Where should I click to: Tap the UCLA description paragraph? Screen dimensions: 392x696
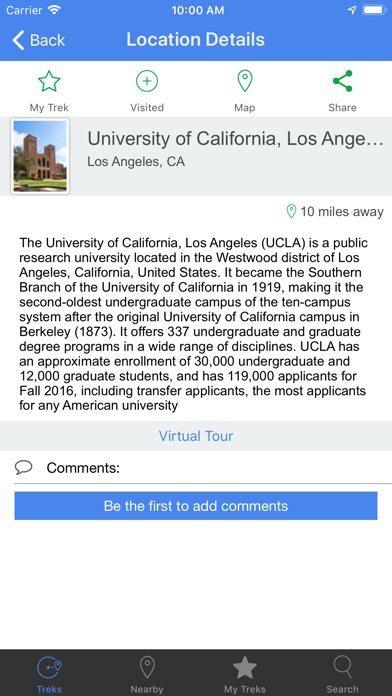pyautogui.click(x=193, y=324)
